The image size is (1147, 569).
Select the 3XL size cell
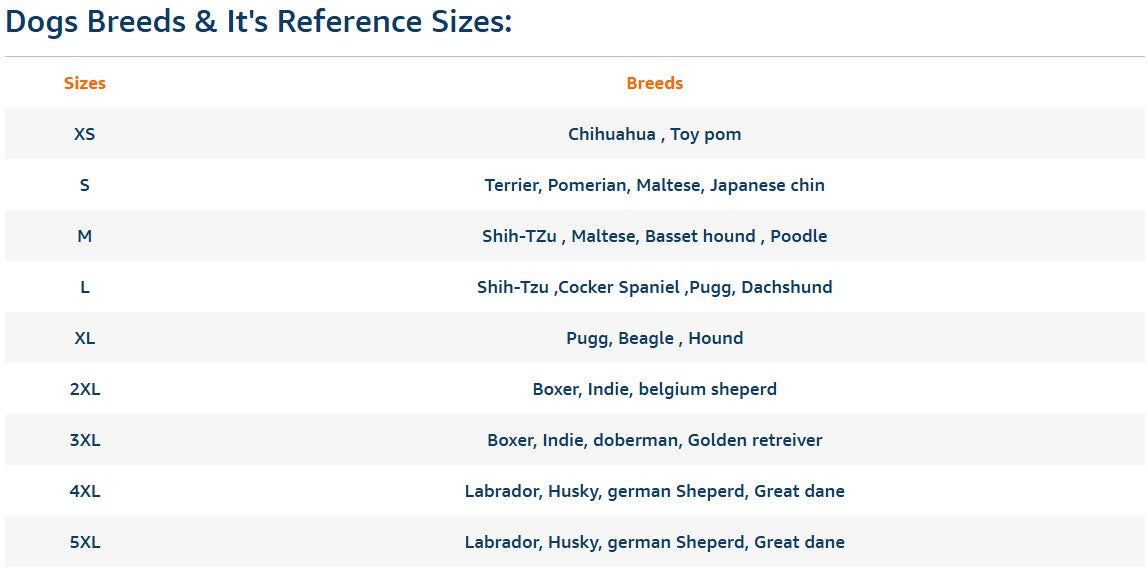click(x=85, y=440)
